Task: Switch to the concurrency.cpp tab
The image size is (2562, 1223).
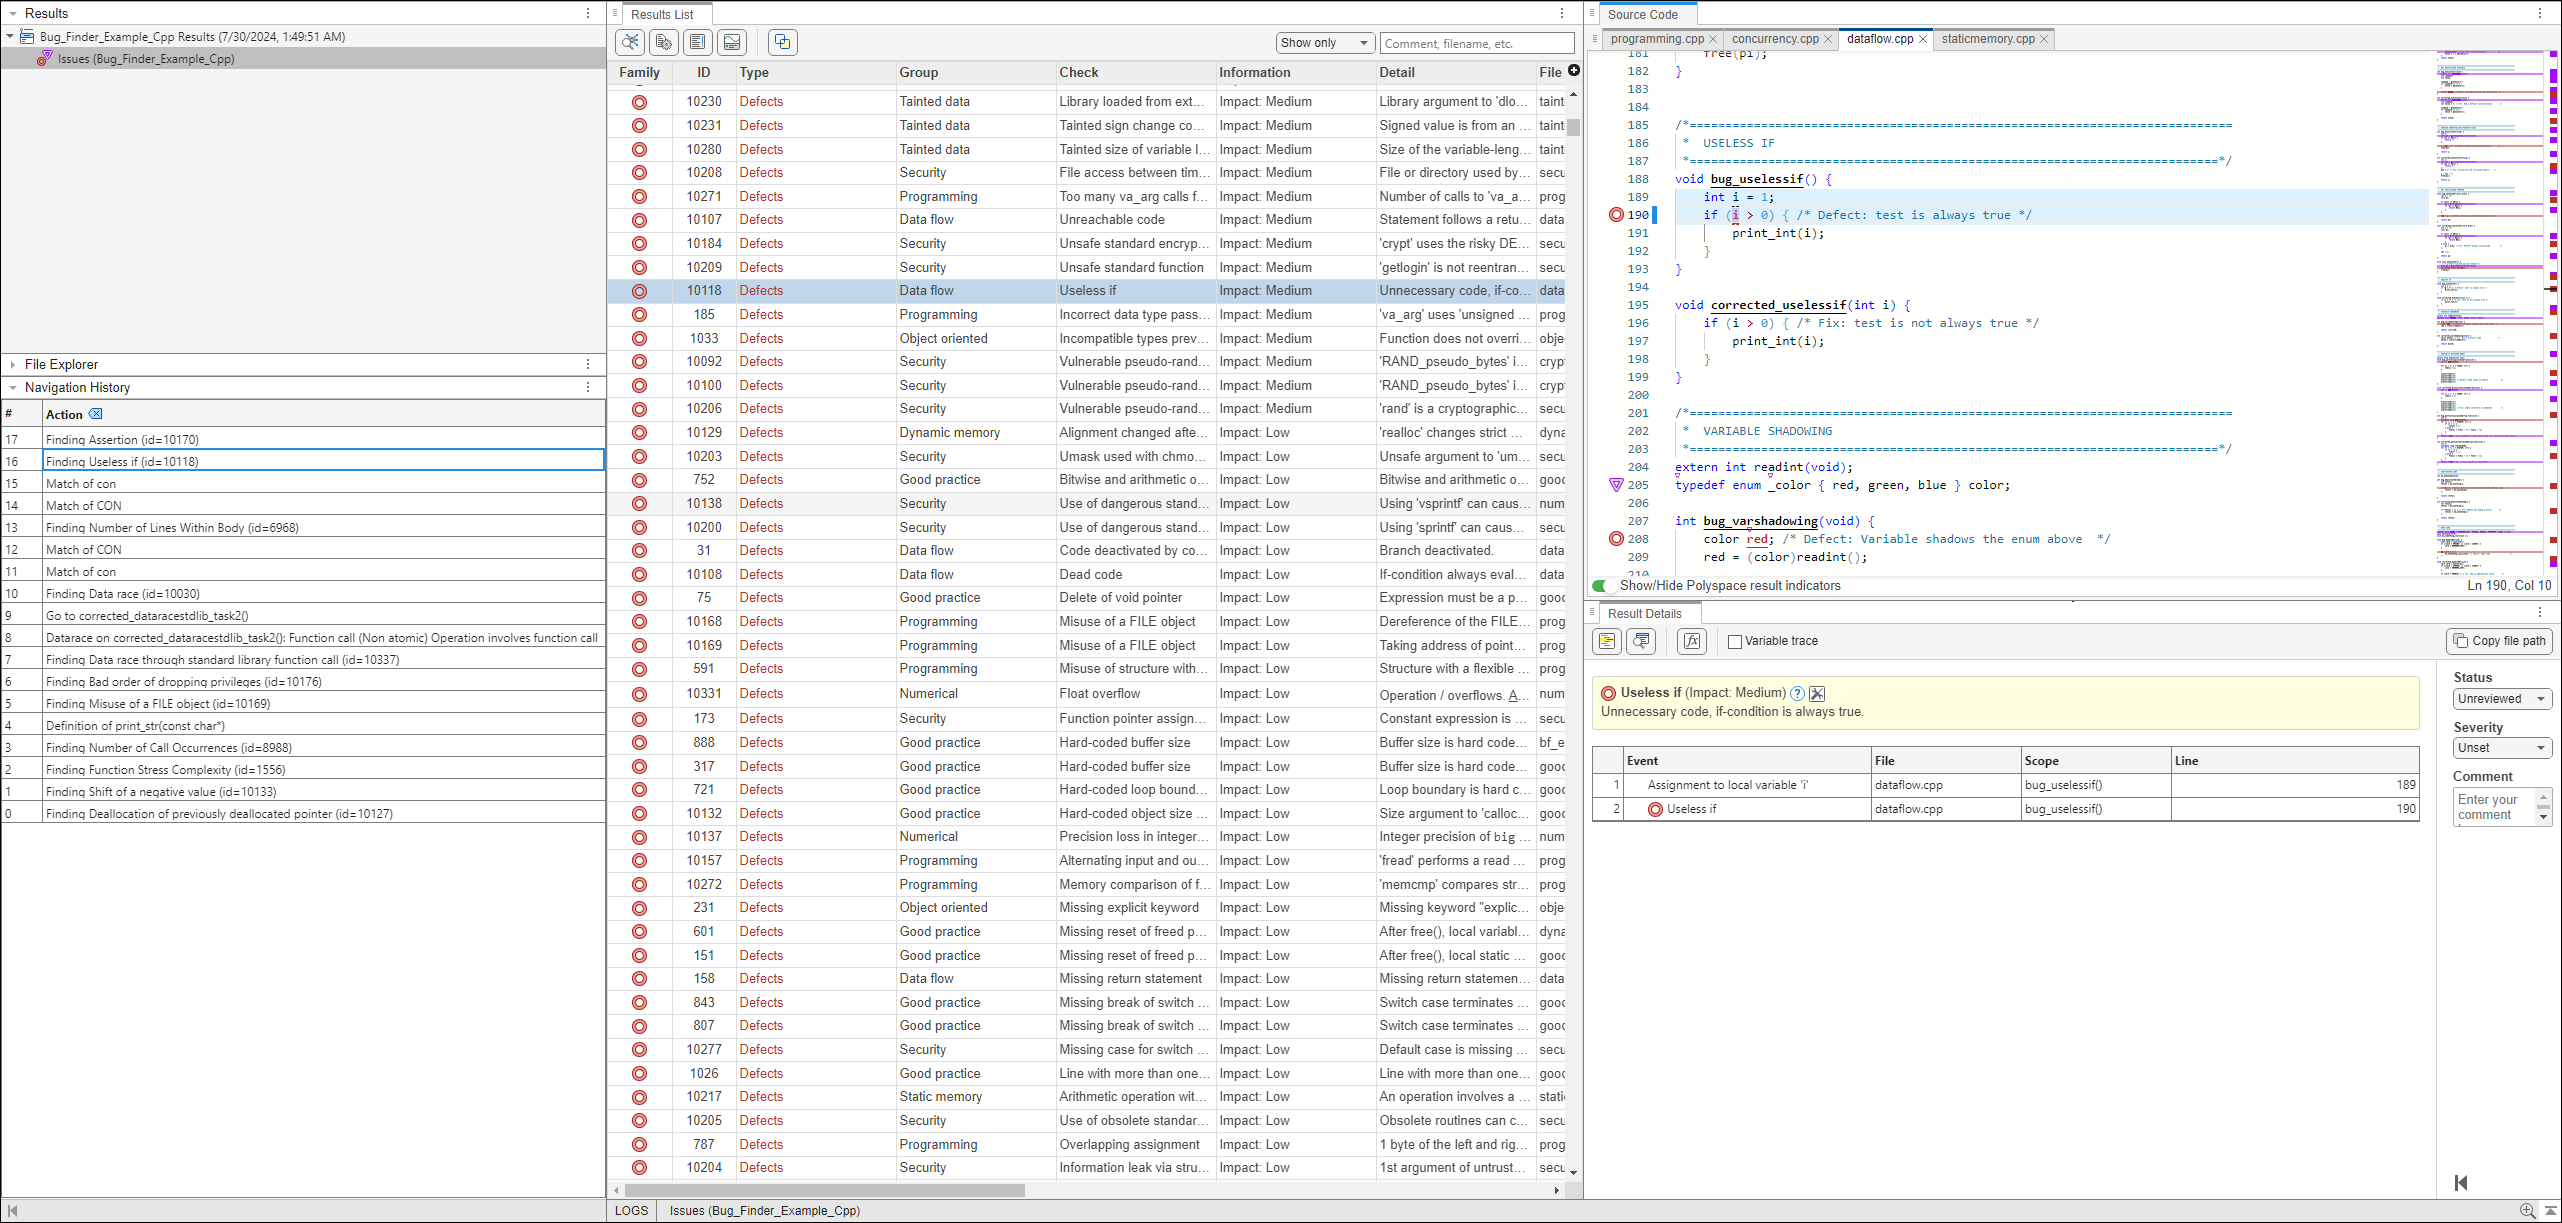Action: 1775,39
